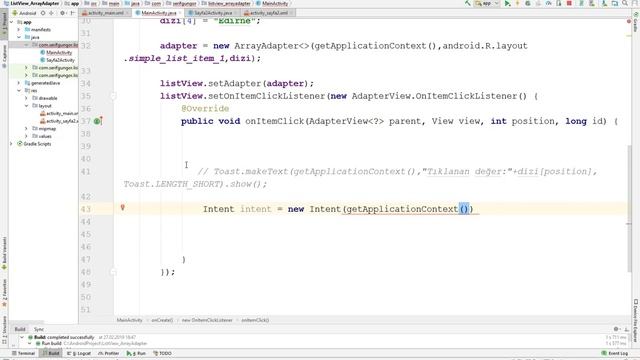Fold the listener block at line 35
The height and width of the screenshot is (360, 640).
click(x=113, y=96)
